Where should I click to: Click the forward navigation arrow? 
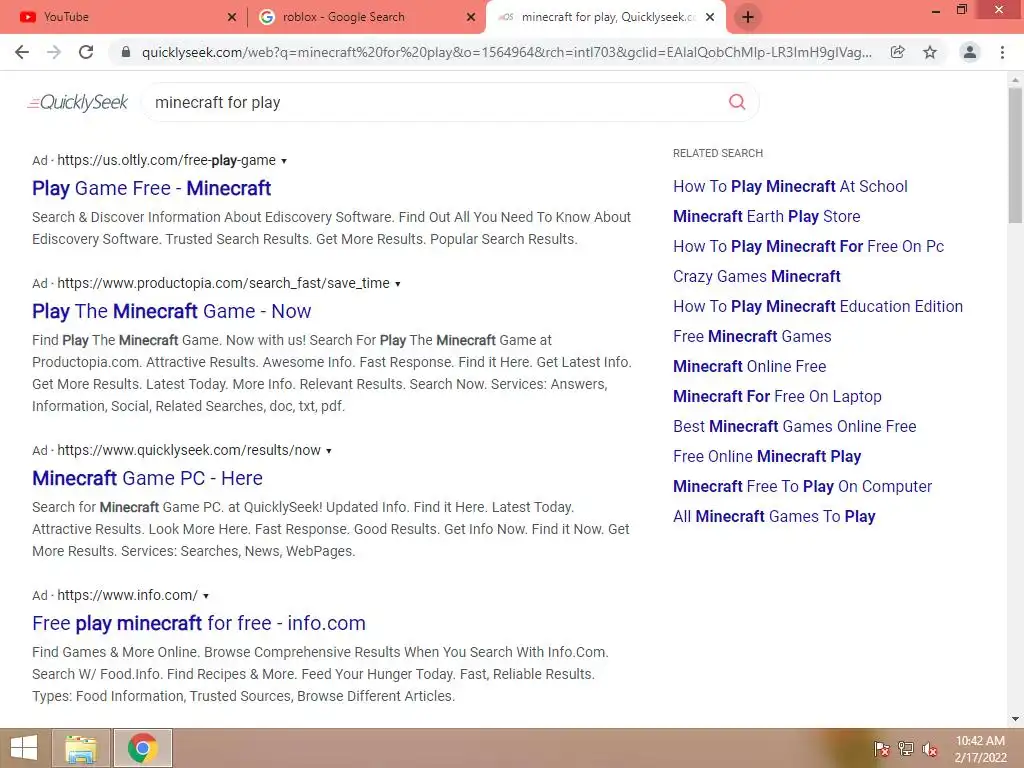pyautogui.click(x=54, y=52)
